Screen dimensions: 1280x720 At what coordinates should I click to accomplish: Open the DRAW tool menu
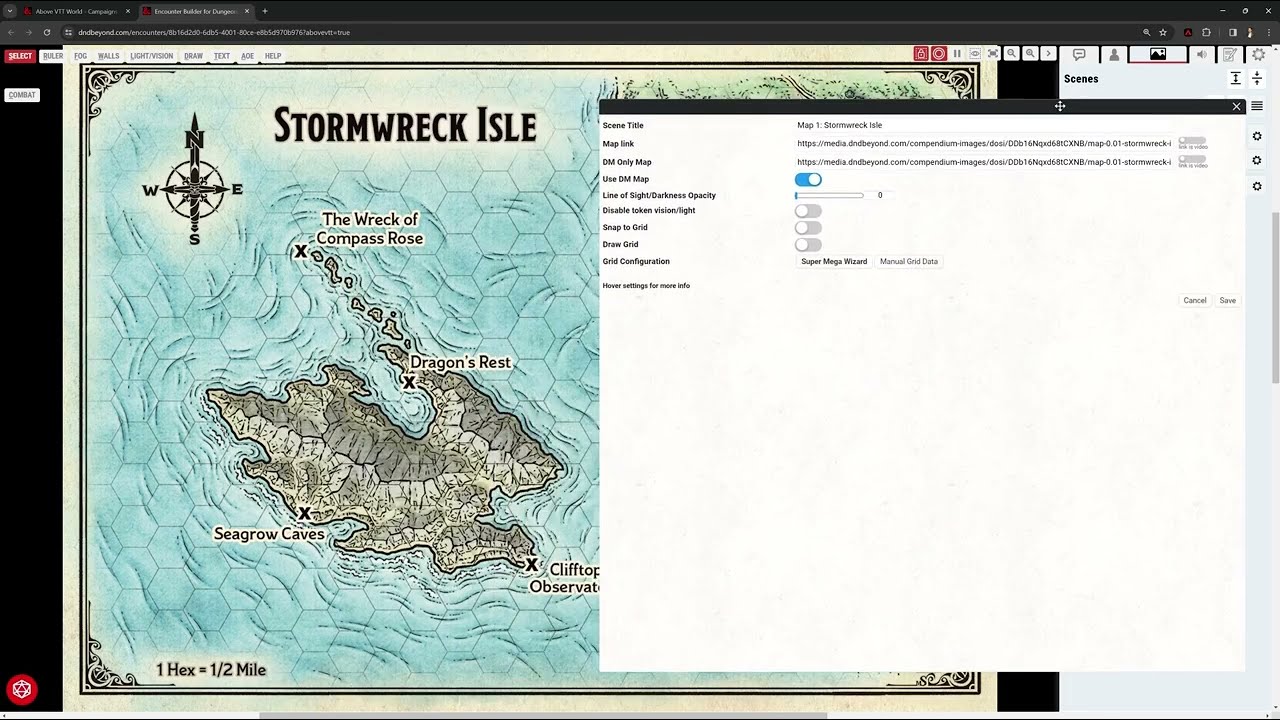pyautogui.click(x=194, y=56)
